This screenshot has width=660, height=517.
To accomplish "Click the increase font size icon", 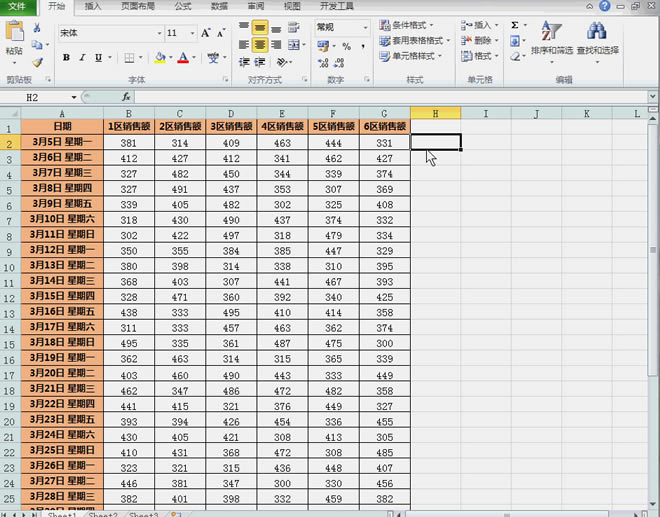I will [206, 33].
